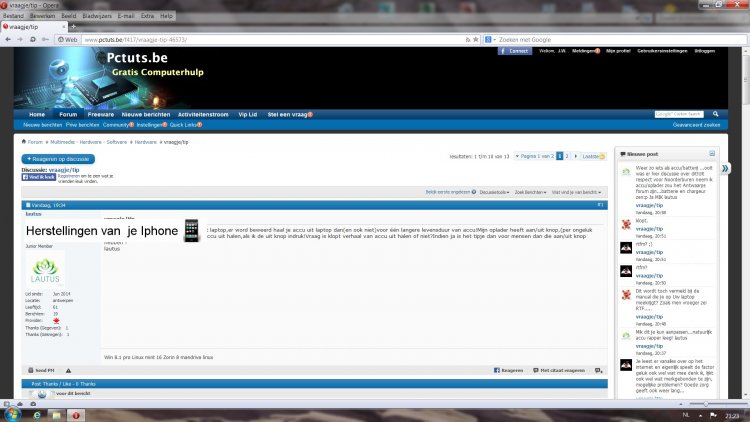Open the Pagina 1 van 2 dropdown
The width and height of the screenshot is (750, 422).
tap(534, 156)
